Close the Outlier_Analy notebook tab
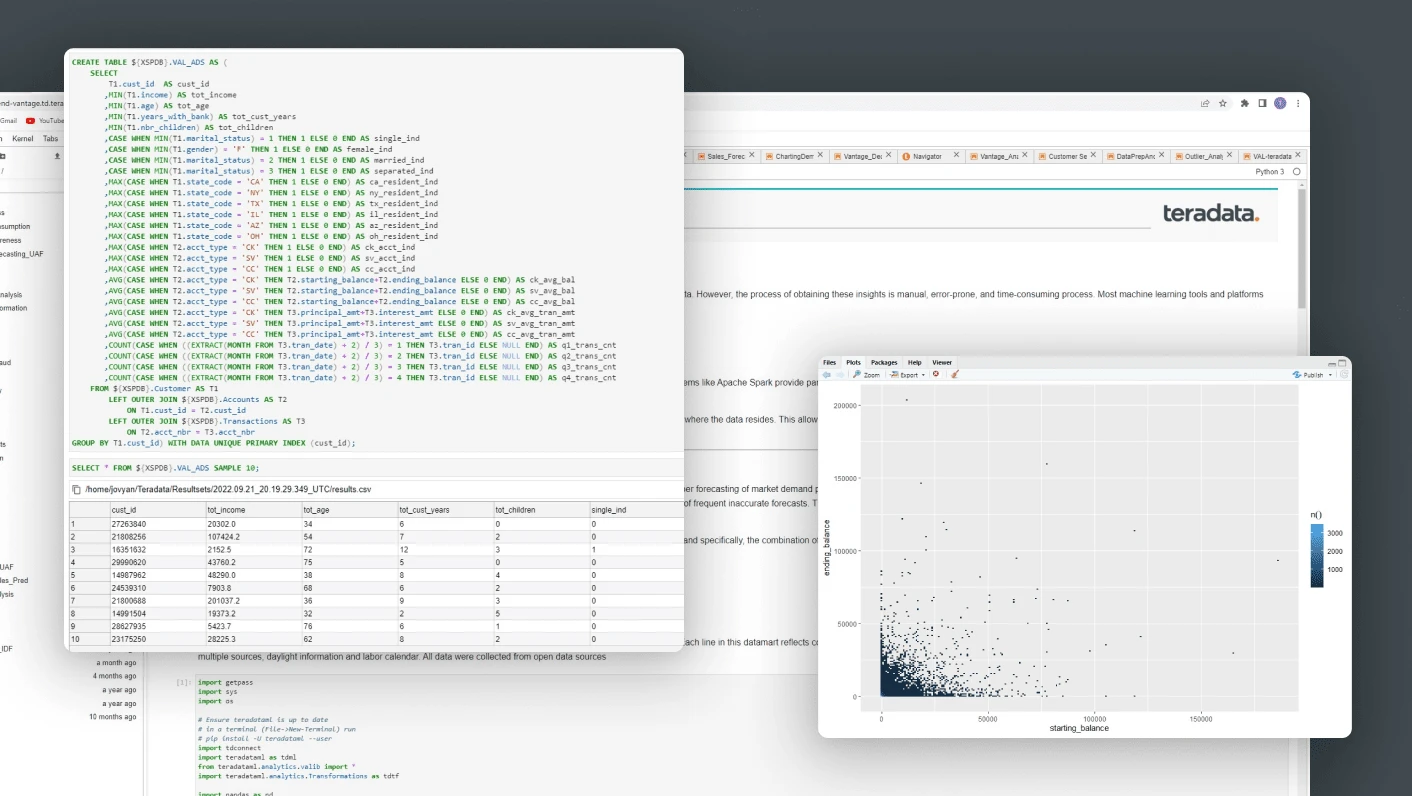This screenshot has width=1412, height=796. pos(1229,155)
